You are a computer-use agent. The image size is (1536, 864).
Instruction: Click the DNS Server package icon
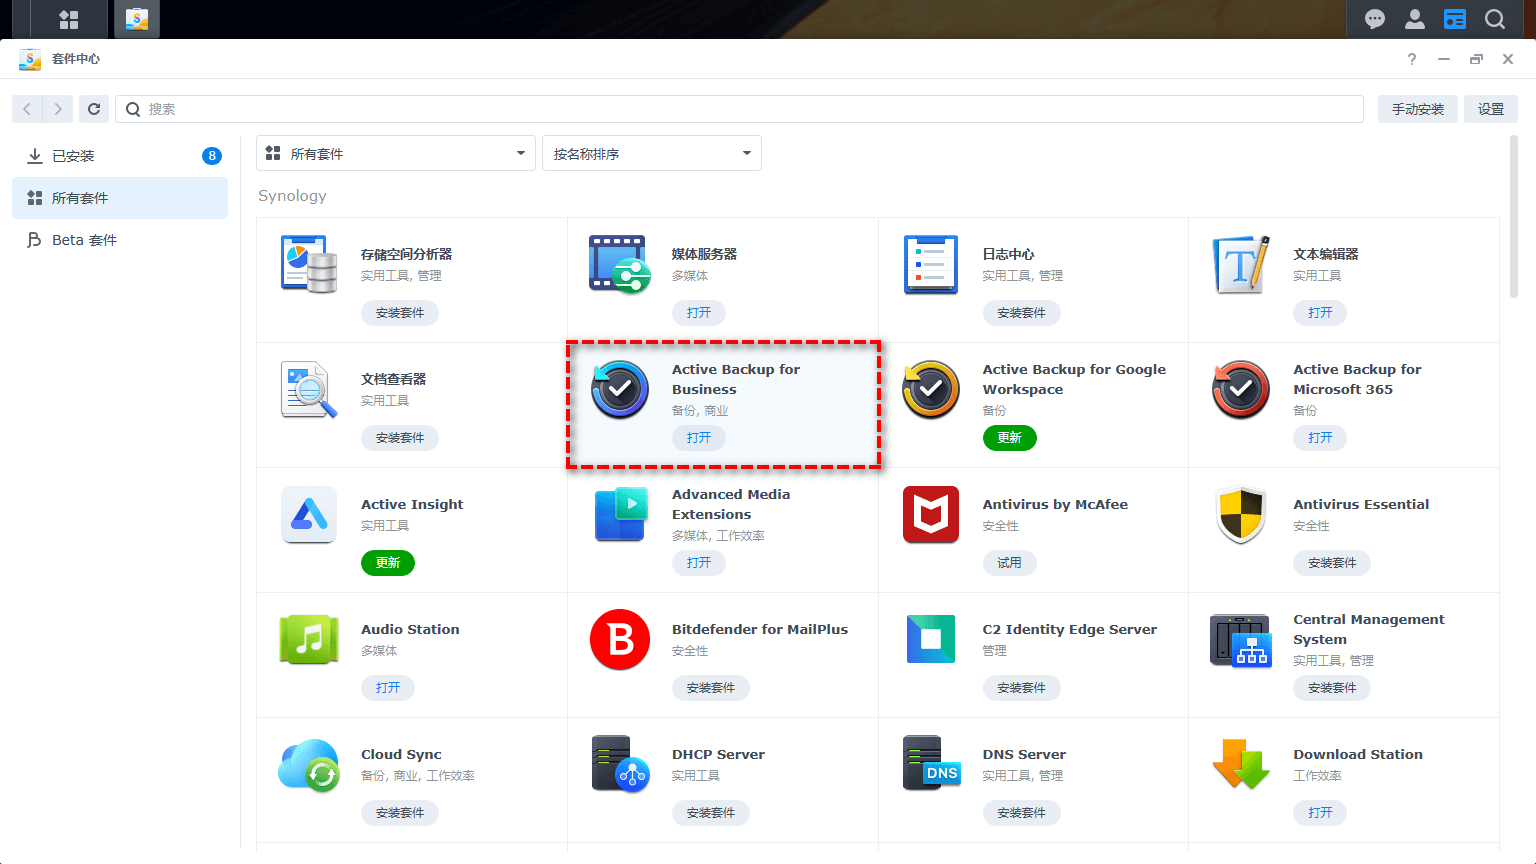930,765
